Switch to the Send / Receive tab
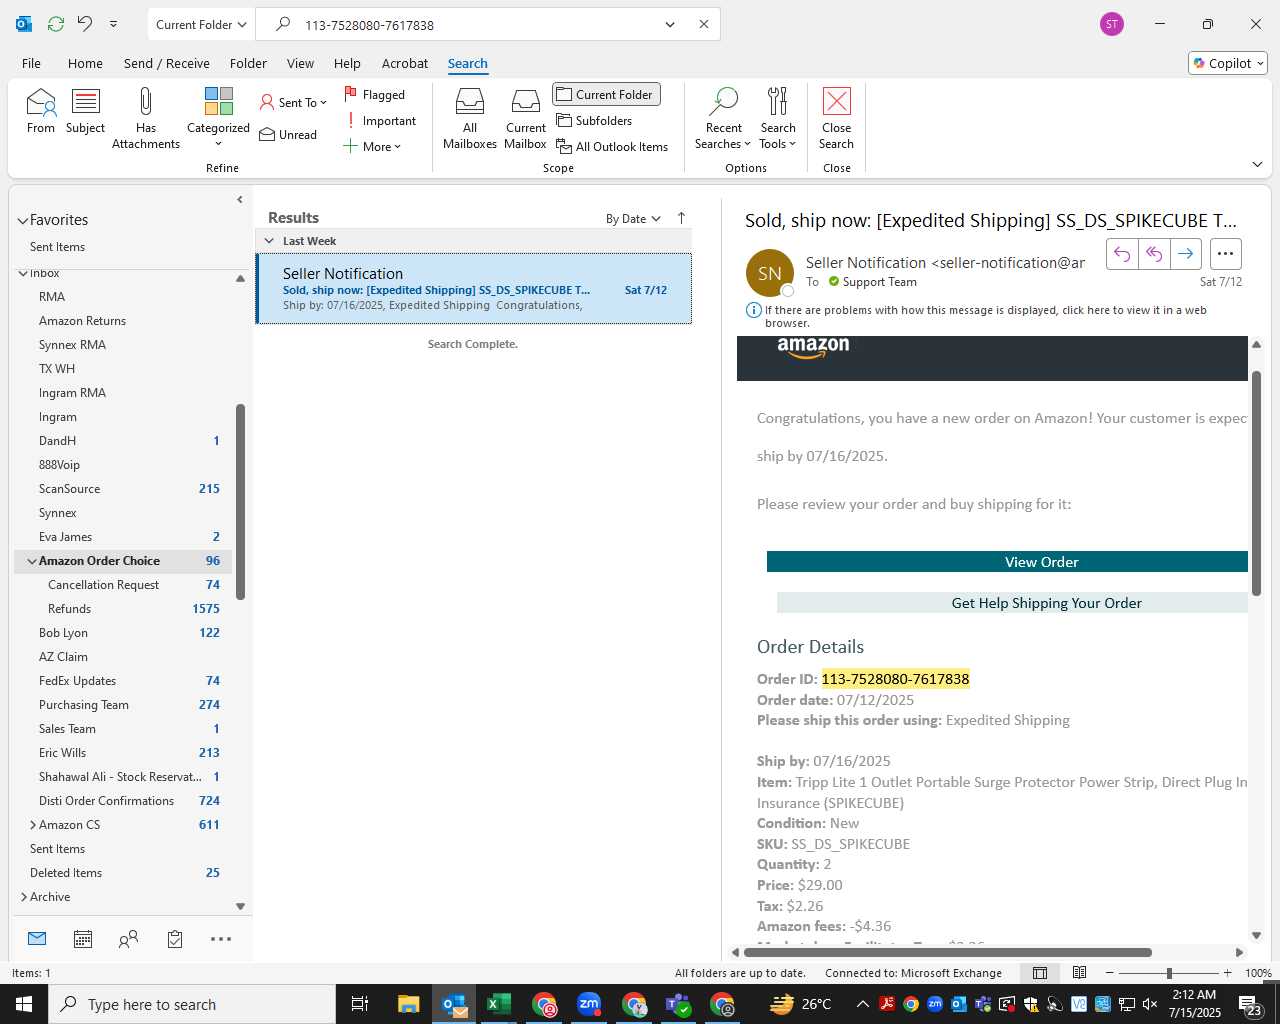Viewport: 1280px width, 1024px height. (167, 63)
